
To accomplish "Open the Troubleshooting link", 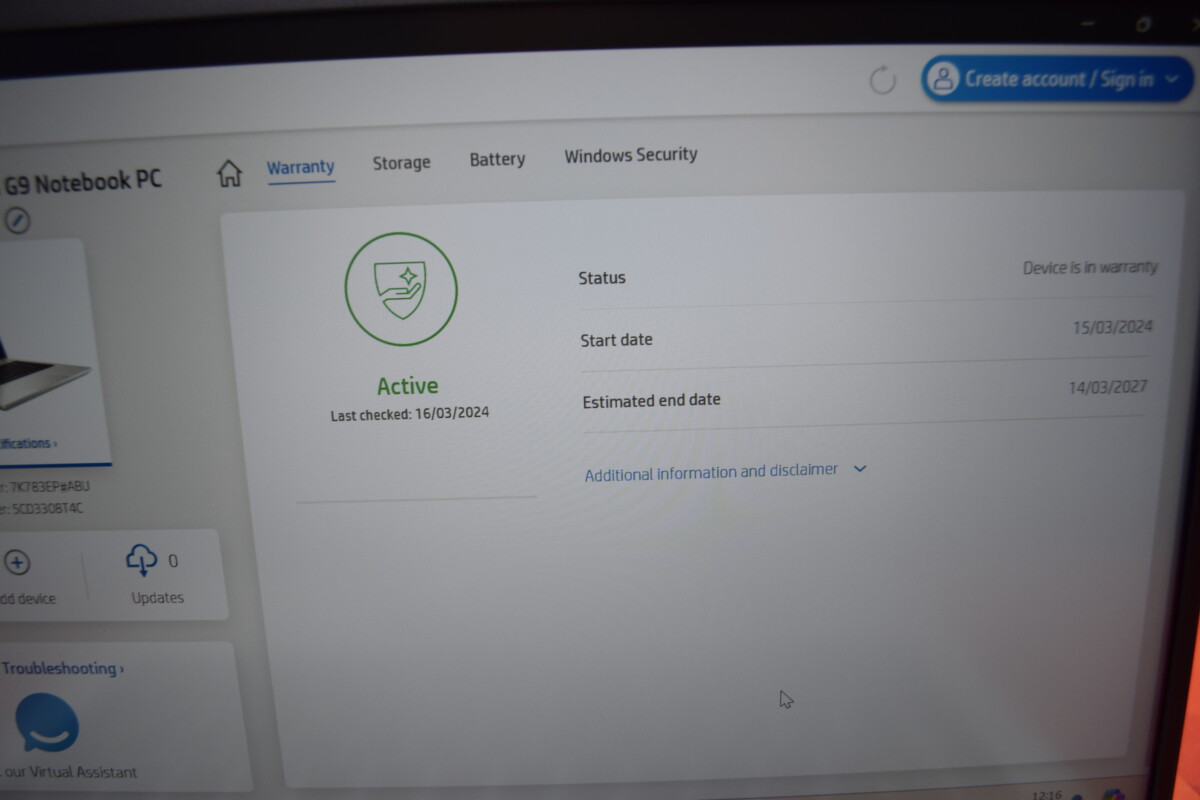I will pyautogui.click(x=63, y=668).
